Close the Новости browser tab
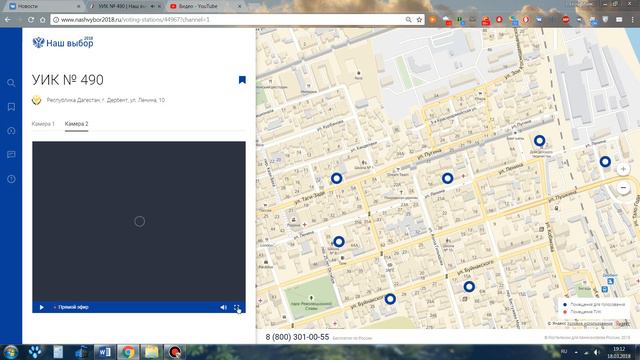The height and width of the screenshot is (360, 640). tap(78, 6)
